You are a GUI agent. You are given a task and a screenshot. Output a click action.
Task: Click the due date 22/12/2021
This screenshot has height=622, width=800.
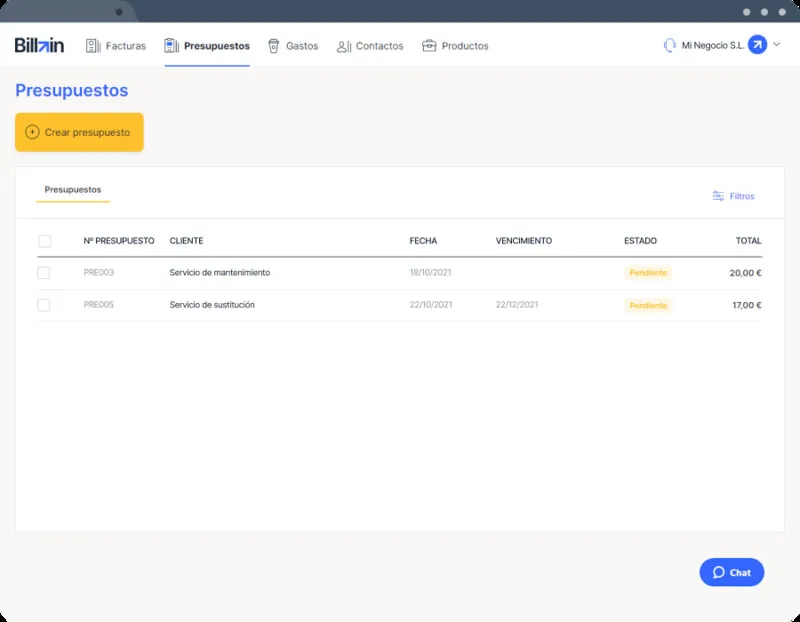tap(517, 305)
